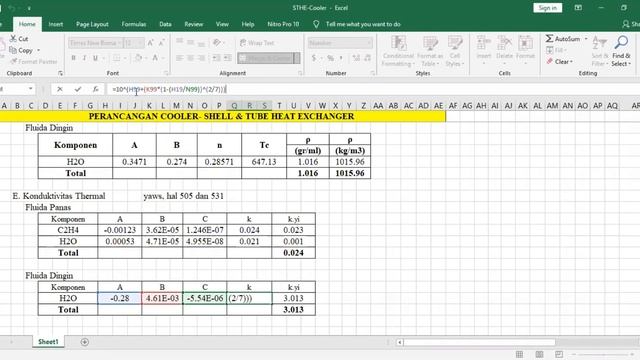
Task: Apply Accounting number format ($)
Action: point(313,58)
